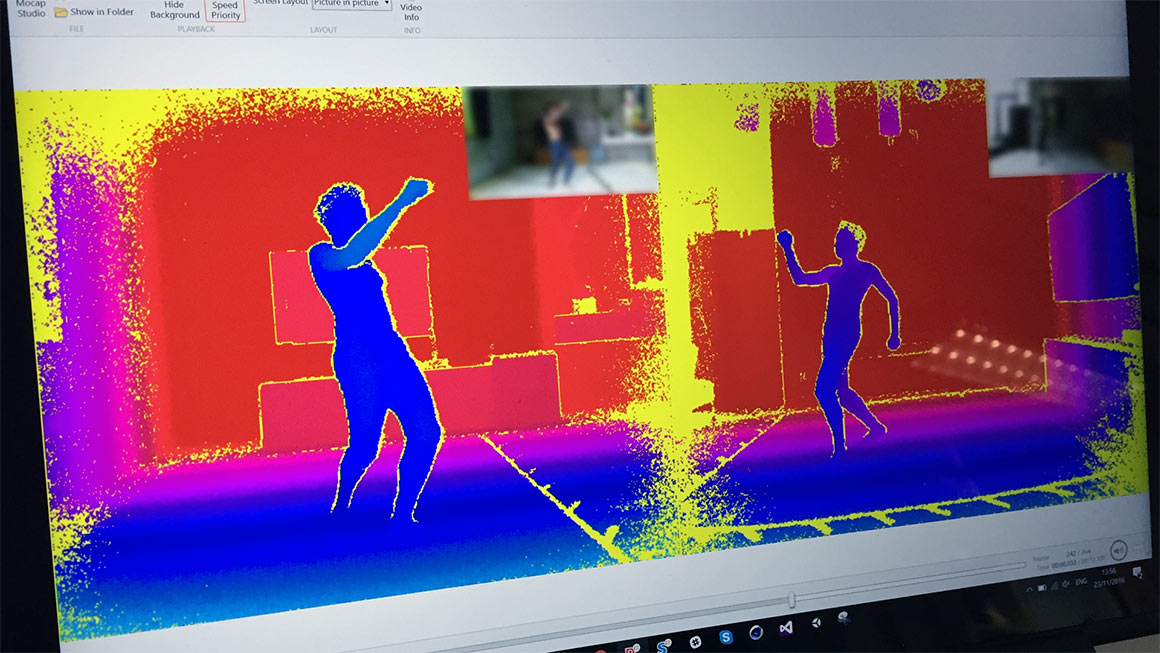Viewport: 1160px width, 653px height.
Task: Toggle the Speed Priority option
Action: coord(225,10)
